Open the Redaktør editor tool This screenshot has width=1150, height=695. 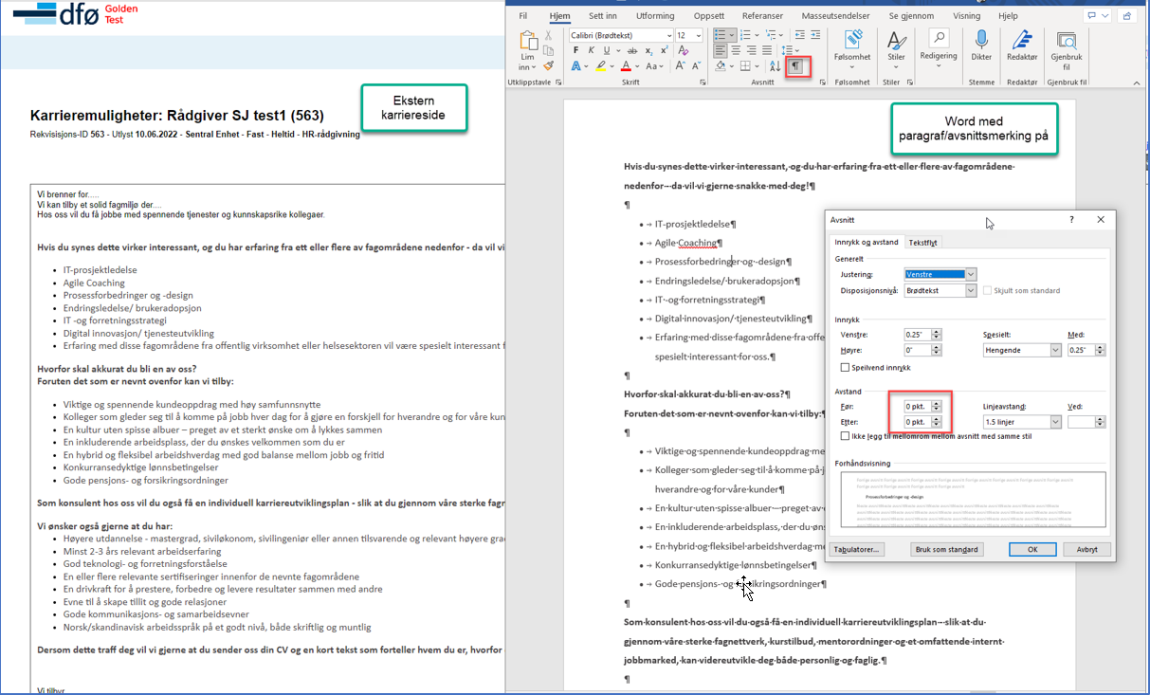coord(1022,45)
